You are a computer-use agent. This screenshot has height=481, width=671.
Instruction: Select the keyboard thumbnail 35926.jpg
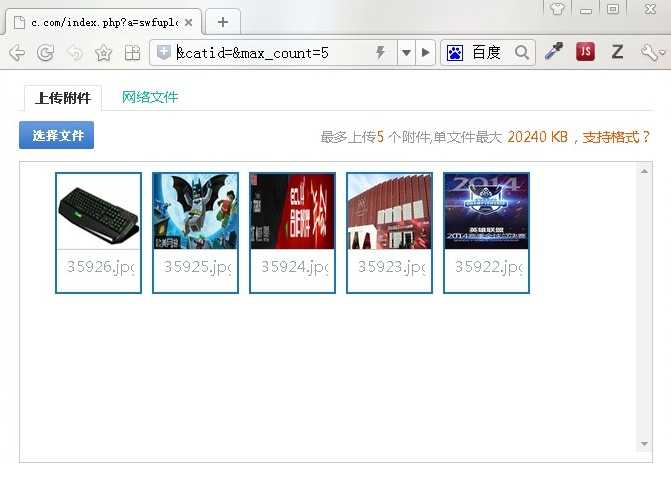pyautogui.click(x=98, y=211)
